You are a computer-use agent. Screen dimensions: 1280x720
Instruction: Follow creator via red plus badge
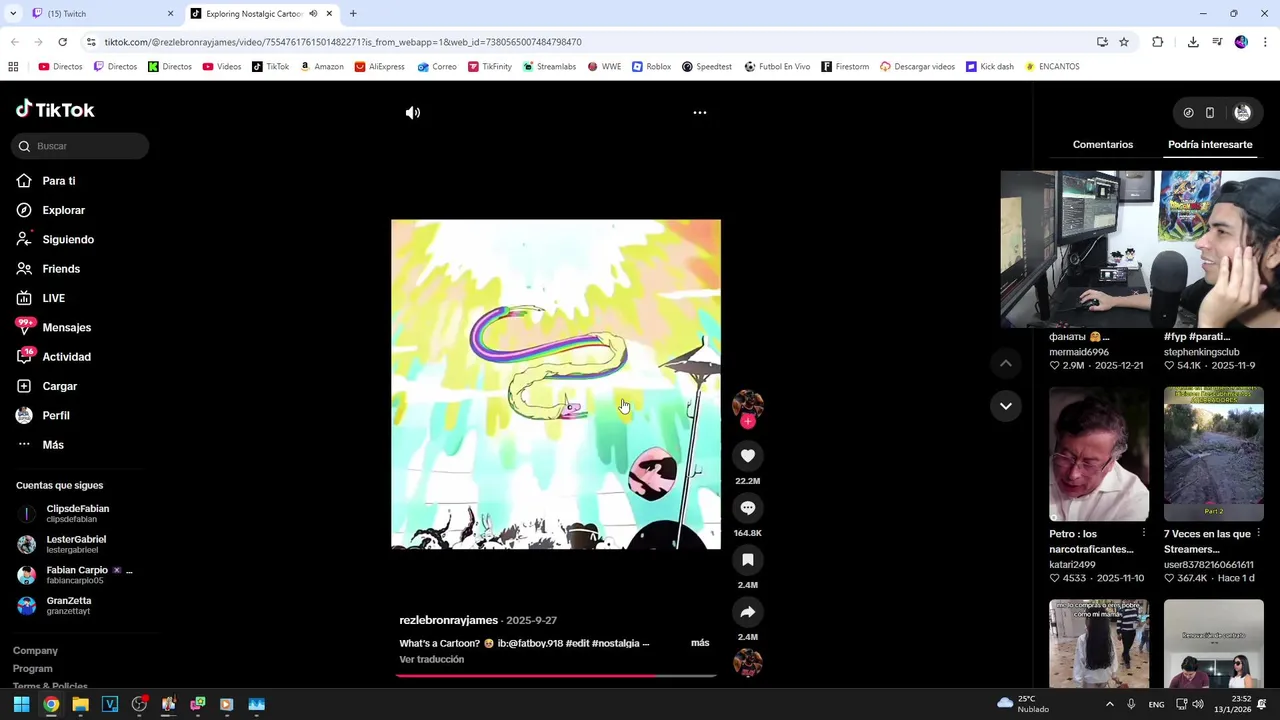click(748, 422)
